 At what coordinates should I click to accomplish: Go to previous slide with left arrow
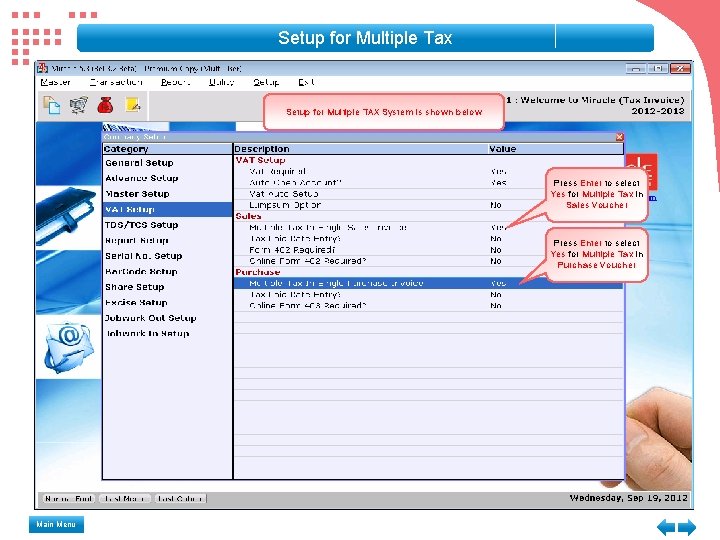[x=666, y=527]
